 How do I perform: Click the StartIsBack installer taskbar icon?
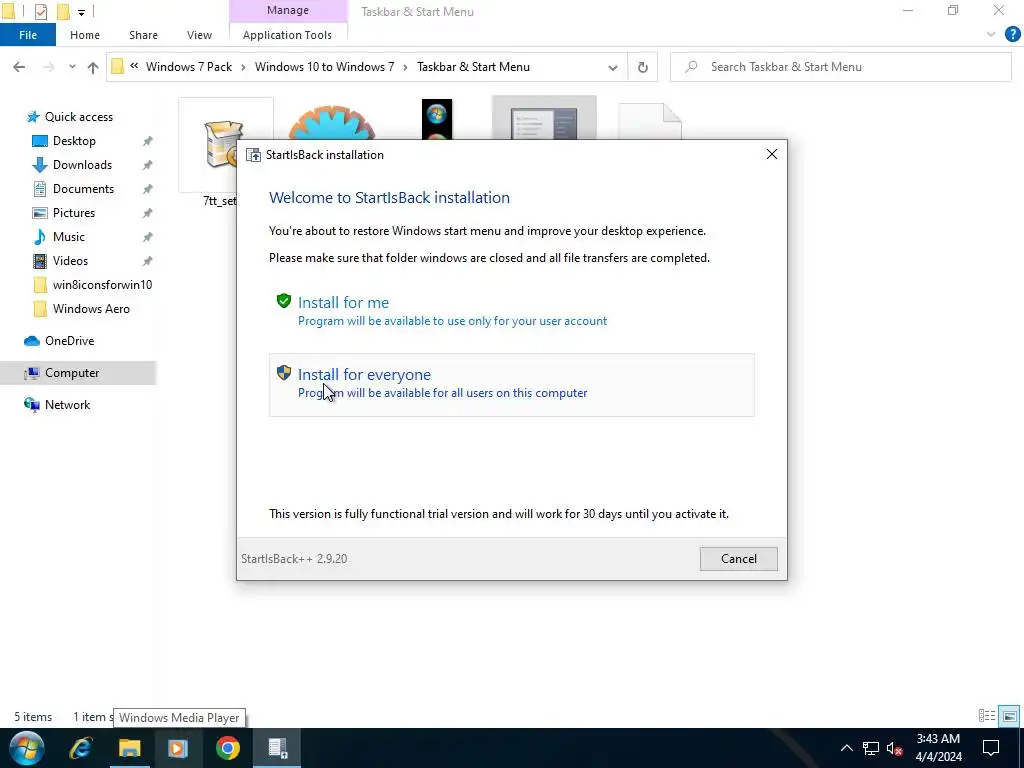click(278, 748)
